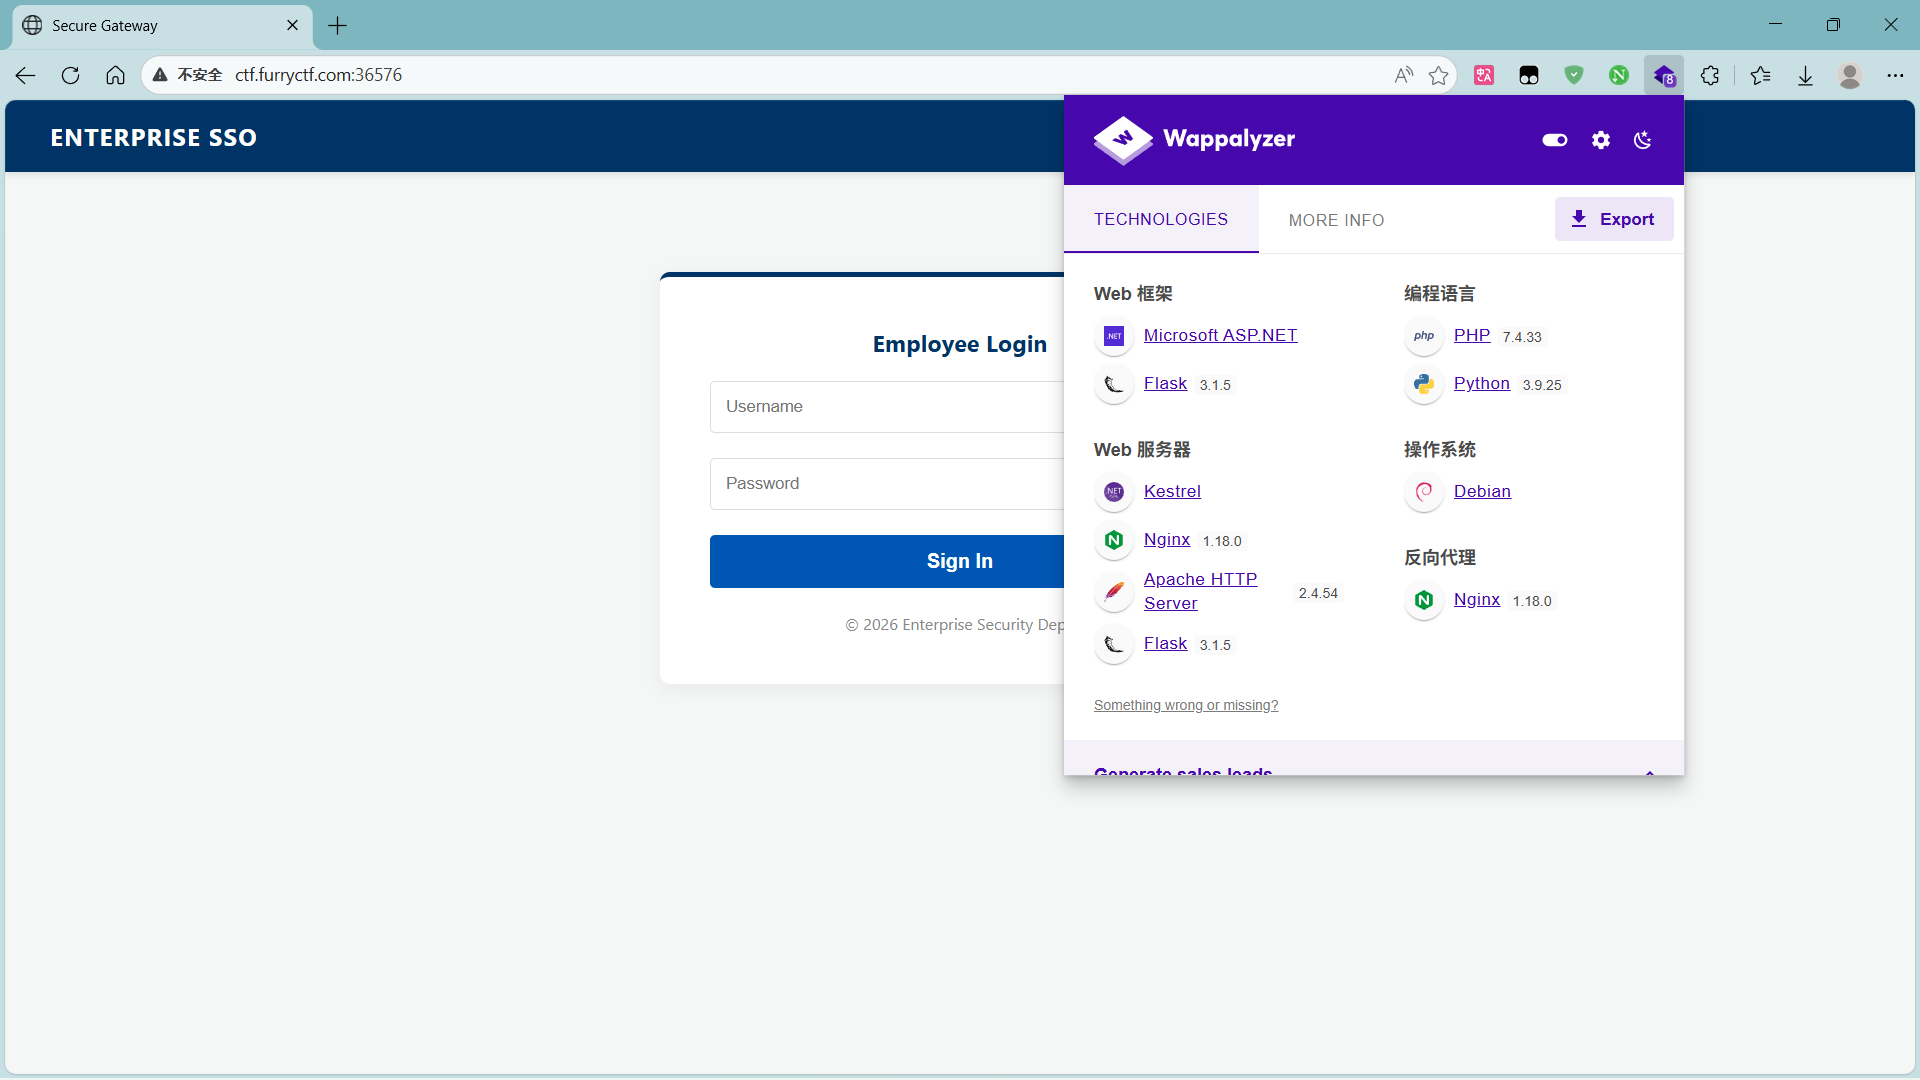Screen dimensions: 1920x1080
Task: Click the Export button
Action: (x=1613, y=219)
